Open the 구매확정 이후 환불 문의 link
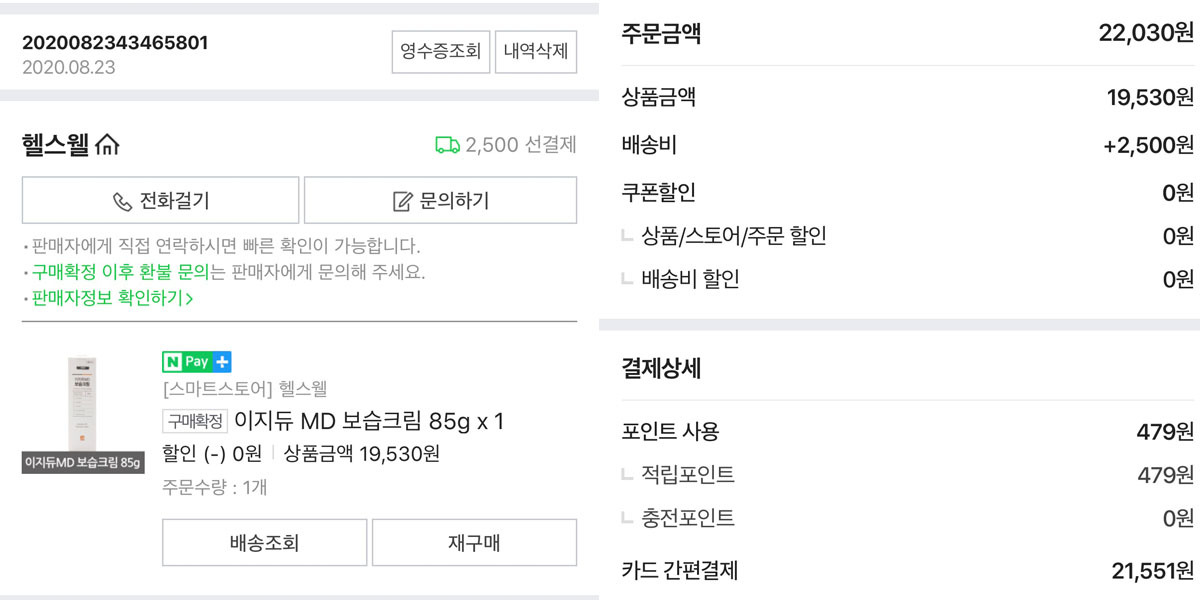This screenshot has height=600, width=1200. (x=120, y=272)
